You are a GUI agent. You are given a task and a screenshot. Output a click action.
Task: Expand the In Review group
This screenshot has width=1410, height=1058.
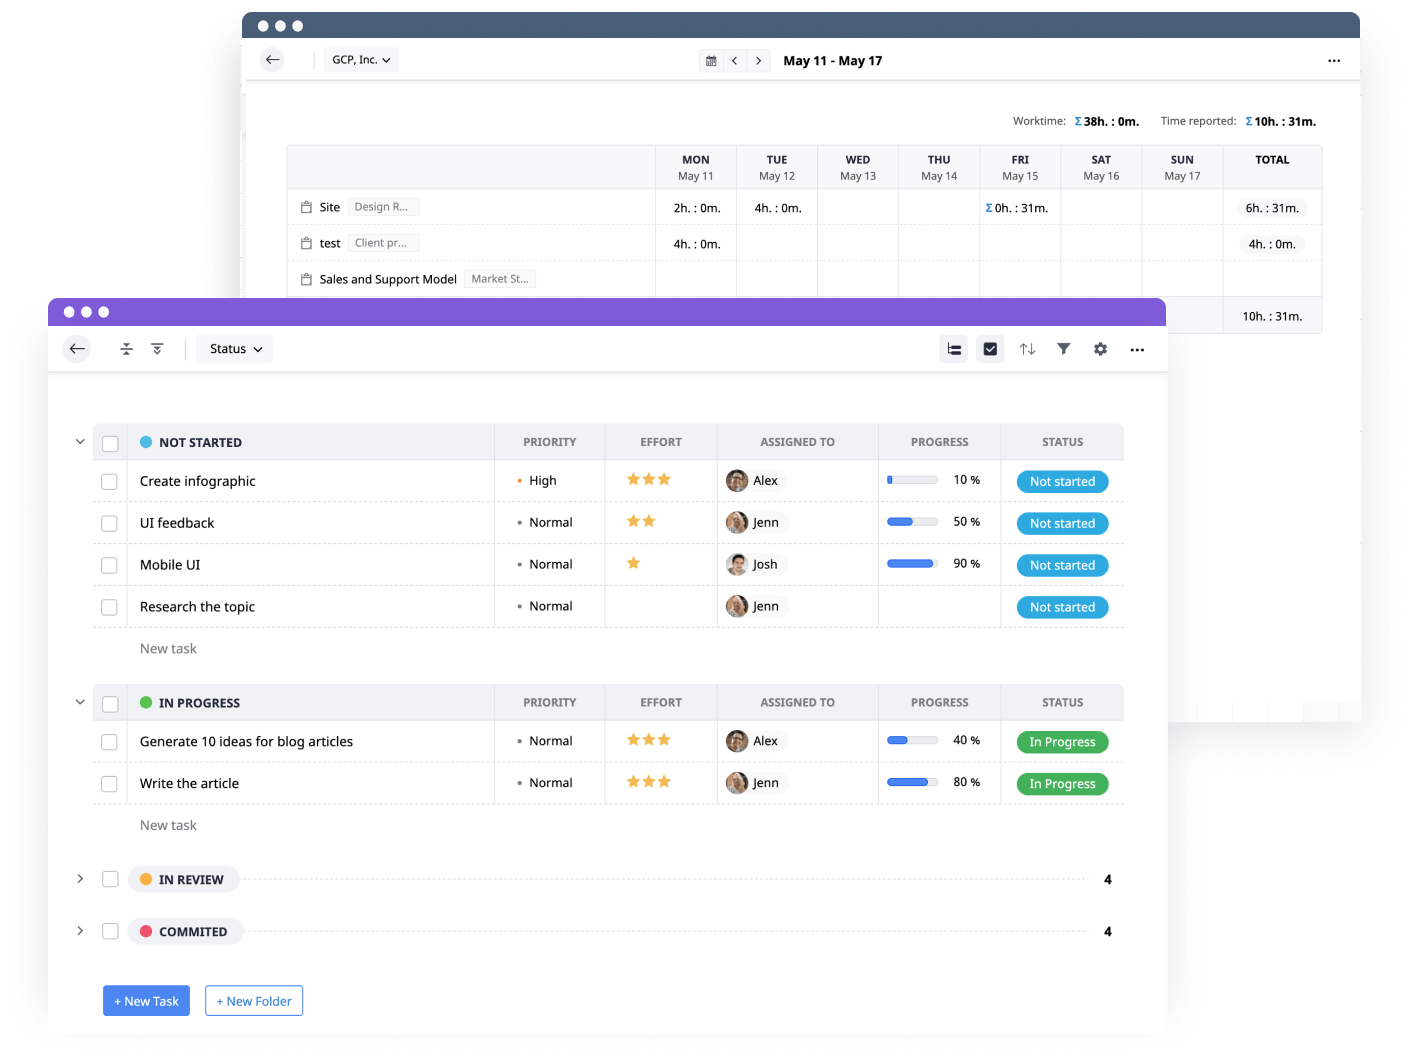point(80,879)
